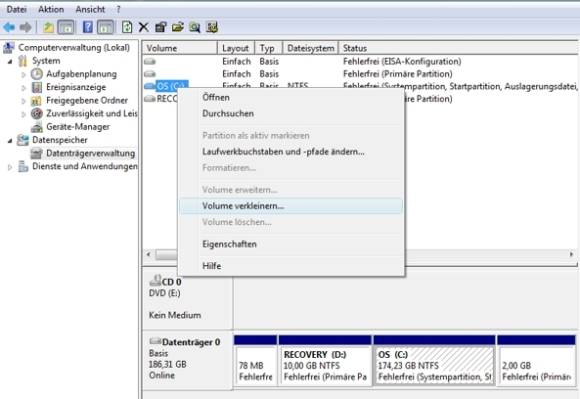580x399 pixels.
Task: Click the 'Fehlerfrei (EISA-Konfiguration)' status cell
Action: click(402, 61)
